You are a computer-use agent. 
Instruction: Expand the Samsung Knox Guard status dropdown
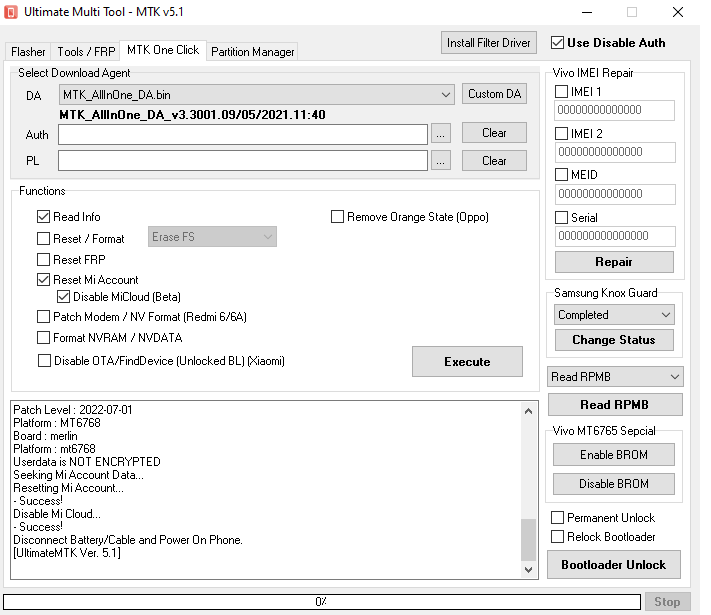666,315
